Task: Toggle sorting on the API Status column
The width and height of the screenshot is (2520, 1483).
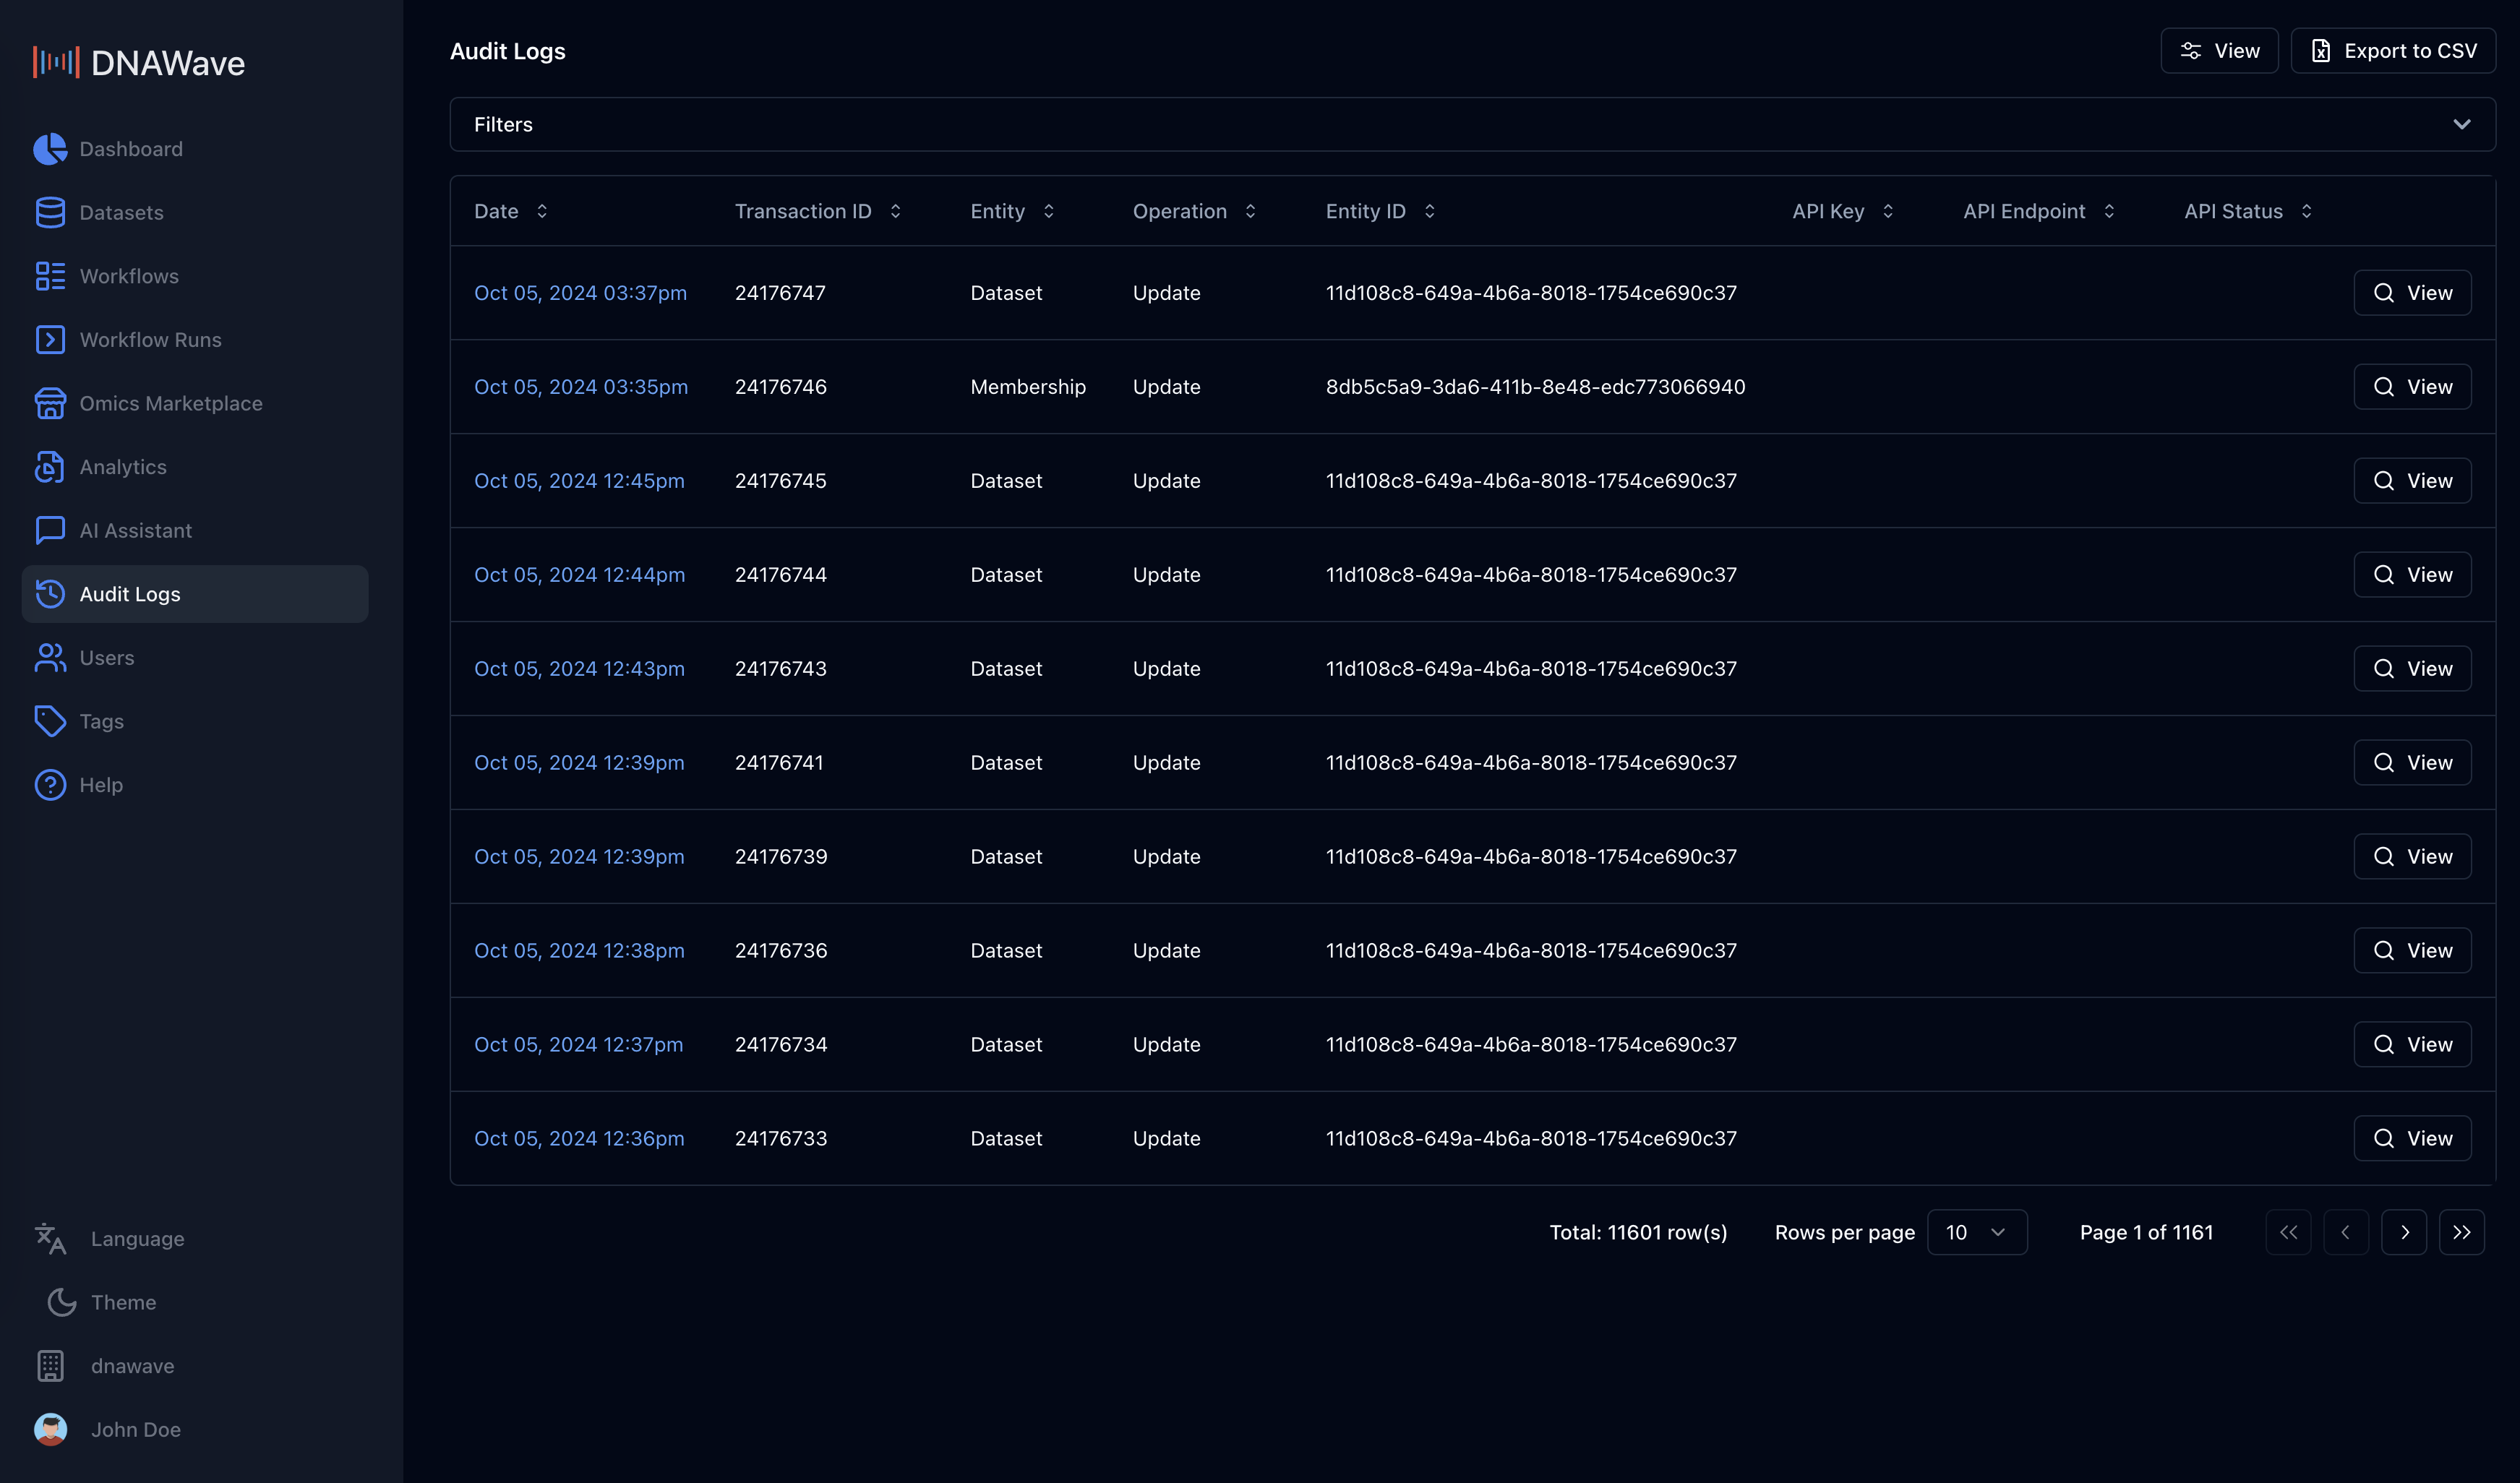Action: click(x=2306, y=211)
